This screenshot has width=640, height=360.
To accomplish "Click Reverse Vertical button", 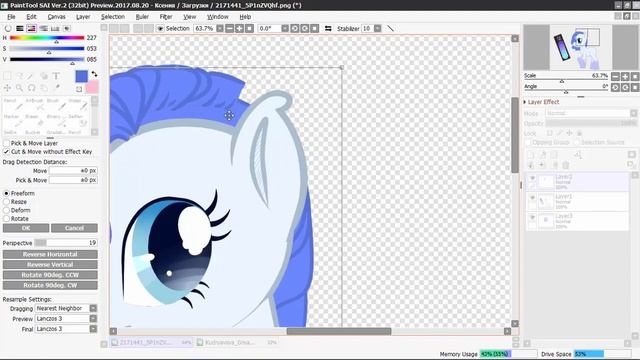I will (x=50, y=264).
